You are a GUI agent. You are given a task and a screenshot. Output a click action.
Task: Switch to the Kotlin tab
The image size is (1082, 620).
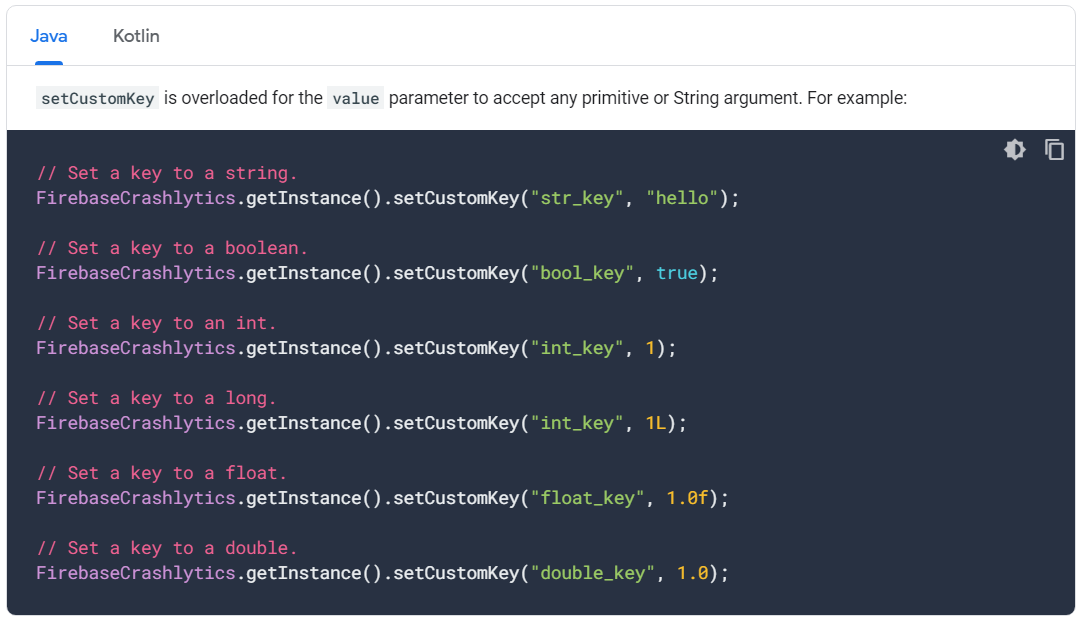[x=136, y=36]
